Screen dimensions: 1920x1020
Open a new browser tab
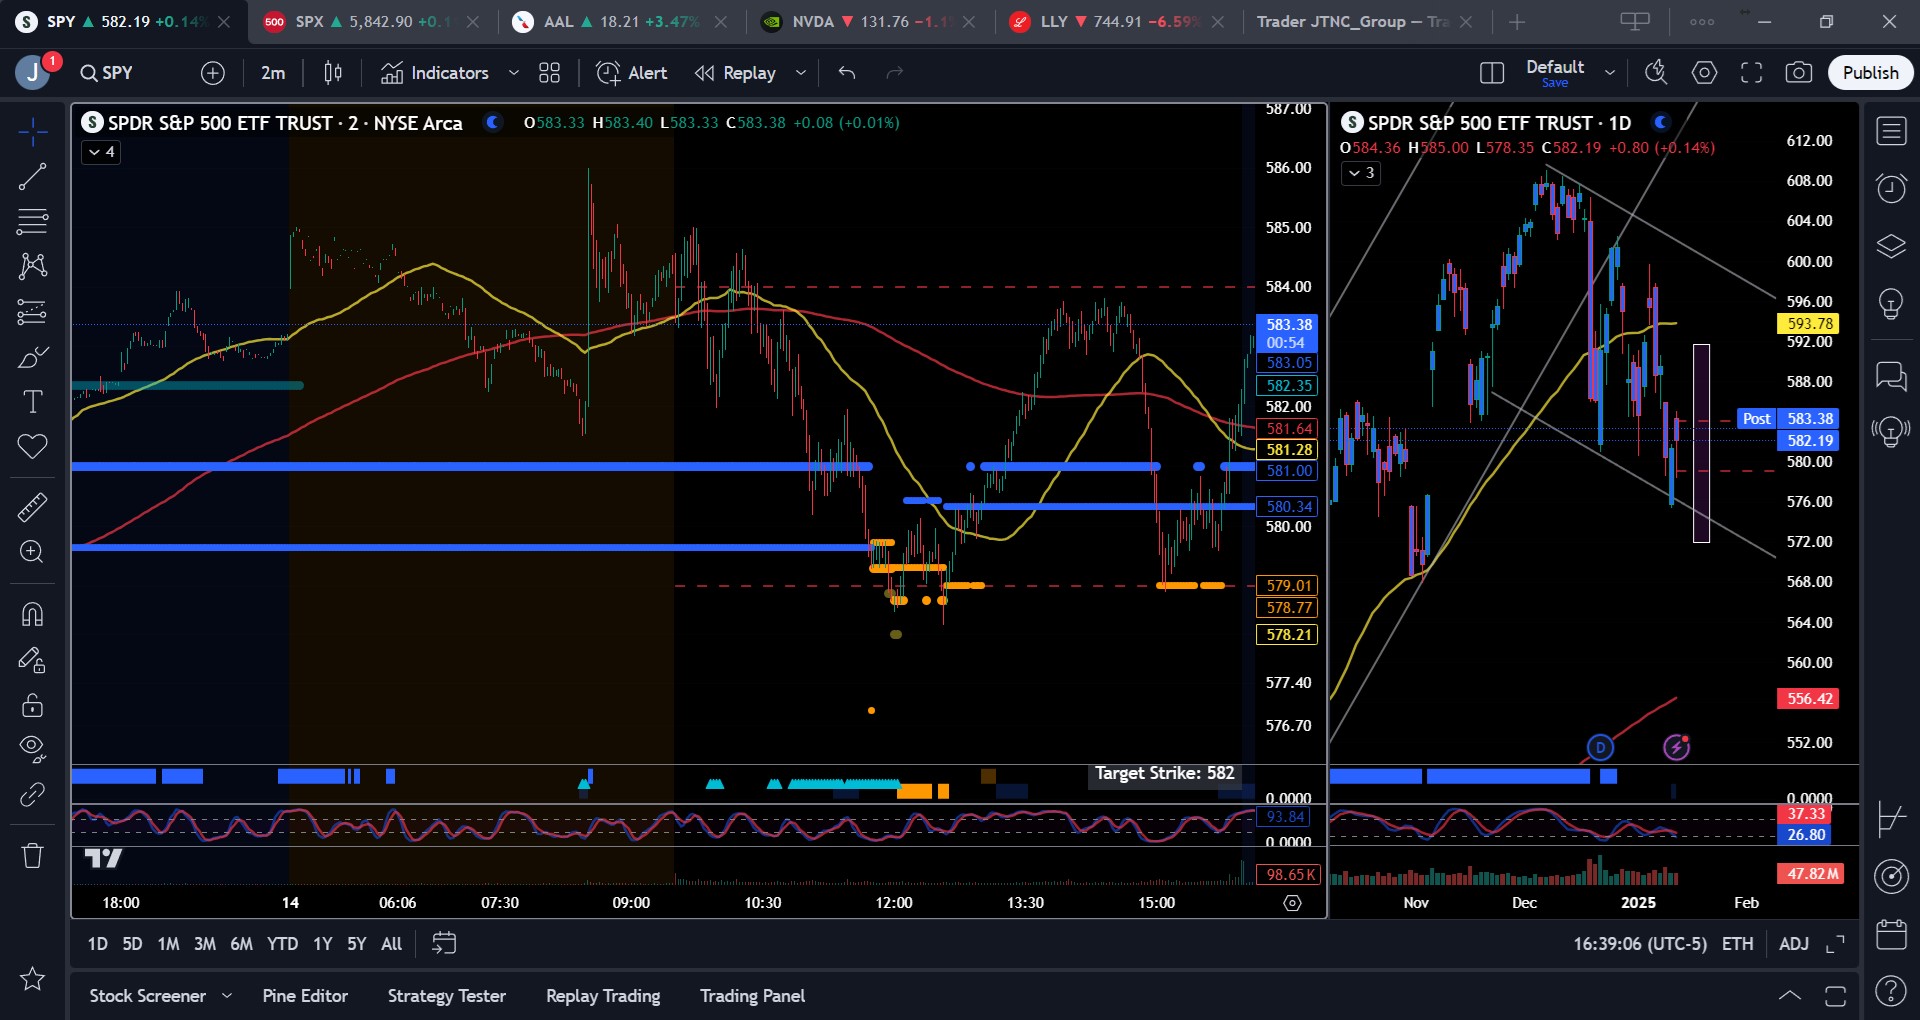[1517, 22]
